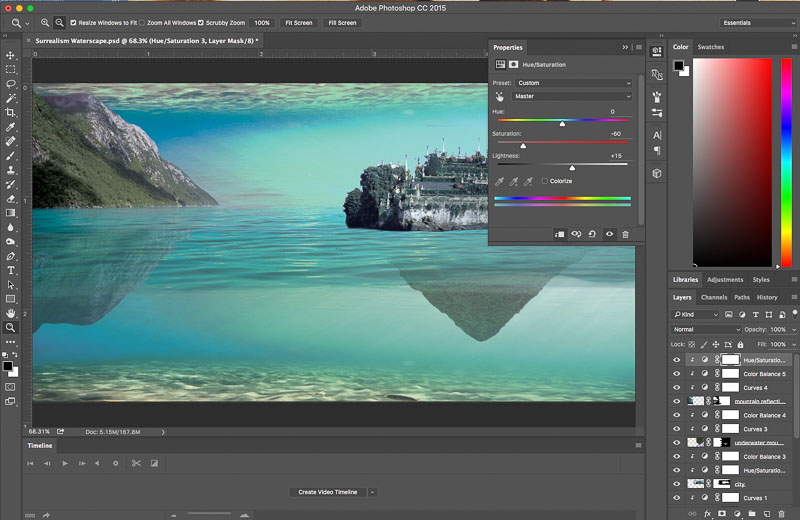Collapse Properties panel double-arrow
The image size is (800, 520).
coord(625,47)
